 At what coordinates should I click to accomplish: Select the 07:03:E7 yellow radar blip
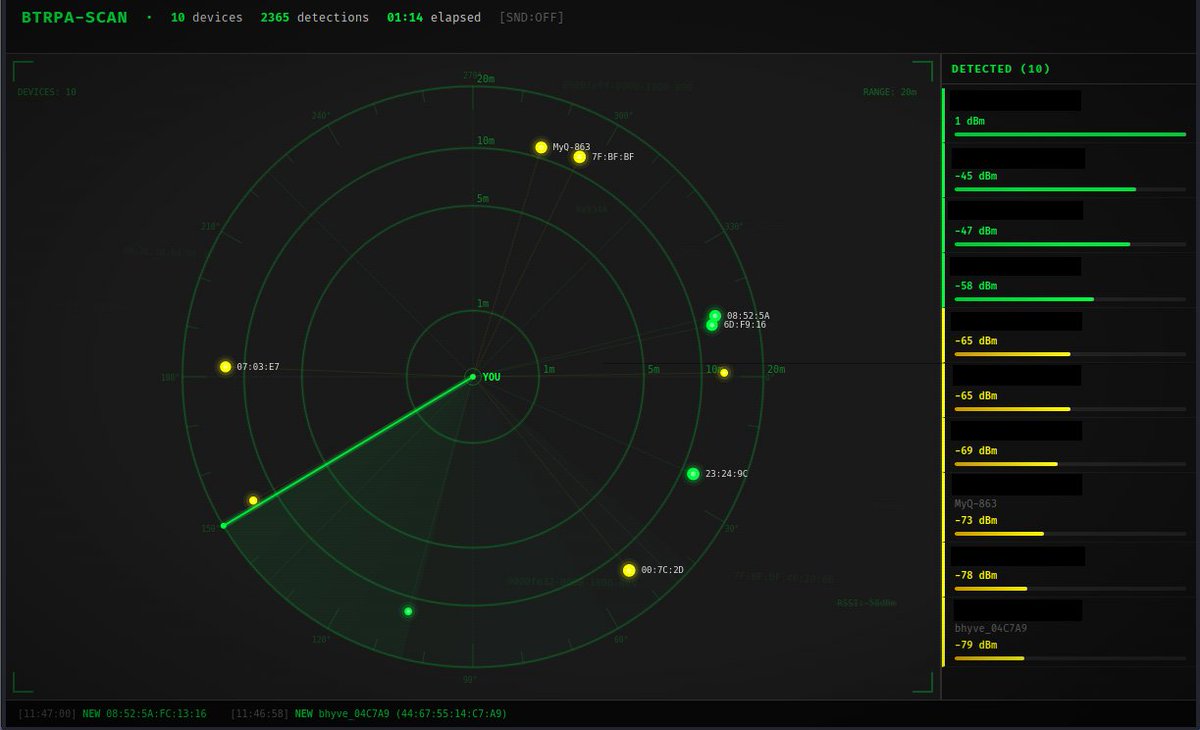pos(225,367)
